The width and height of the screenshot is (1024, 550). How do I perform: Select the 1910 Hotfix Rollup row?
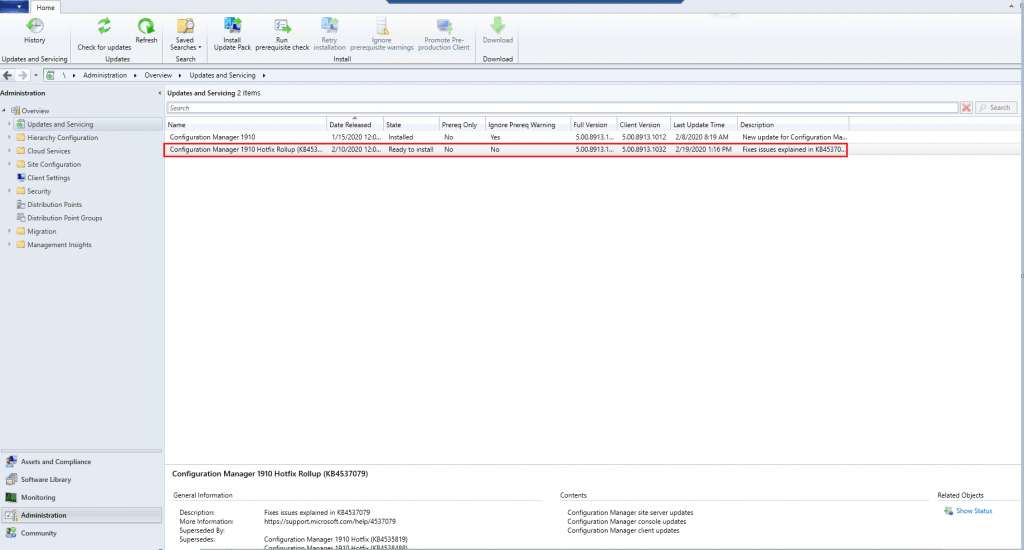506,150
